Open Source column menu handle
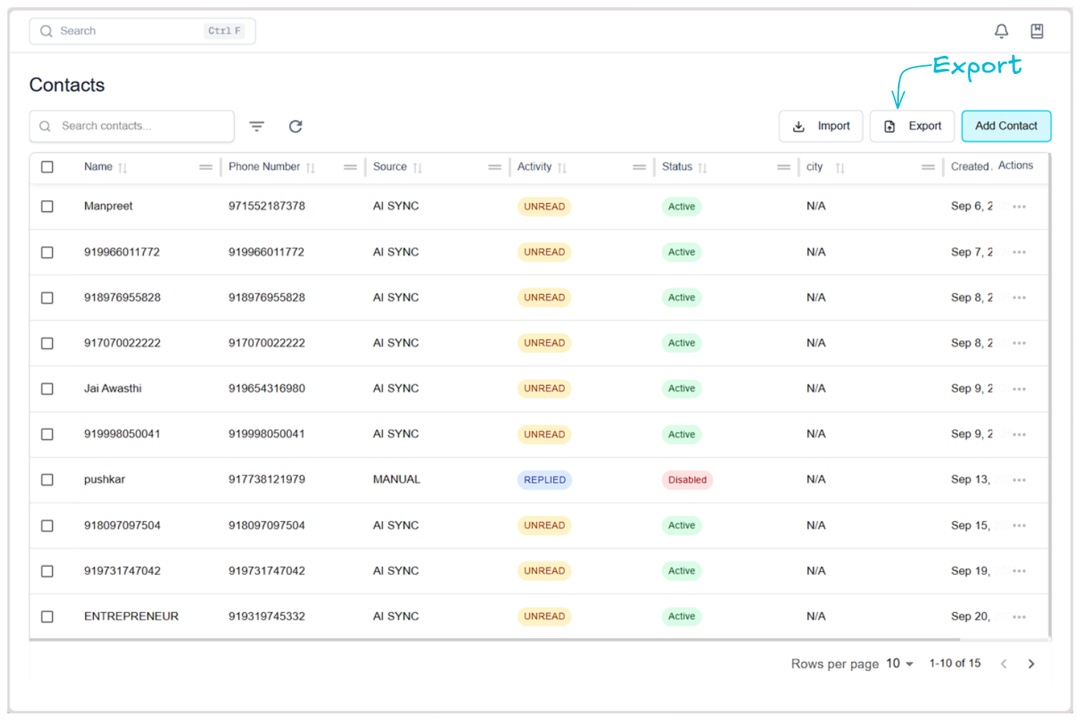Image resolution: width=1080 pixels, height=720 pixels. tap(494, 168)
